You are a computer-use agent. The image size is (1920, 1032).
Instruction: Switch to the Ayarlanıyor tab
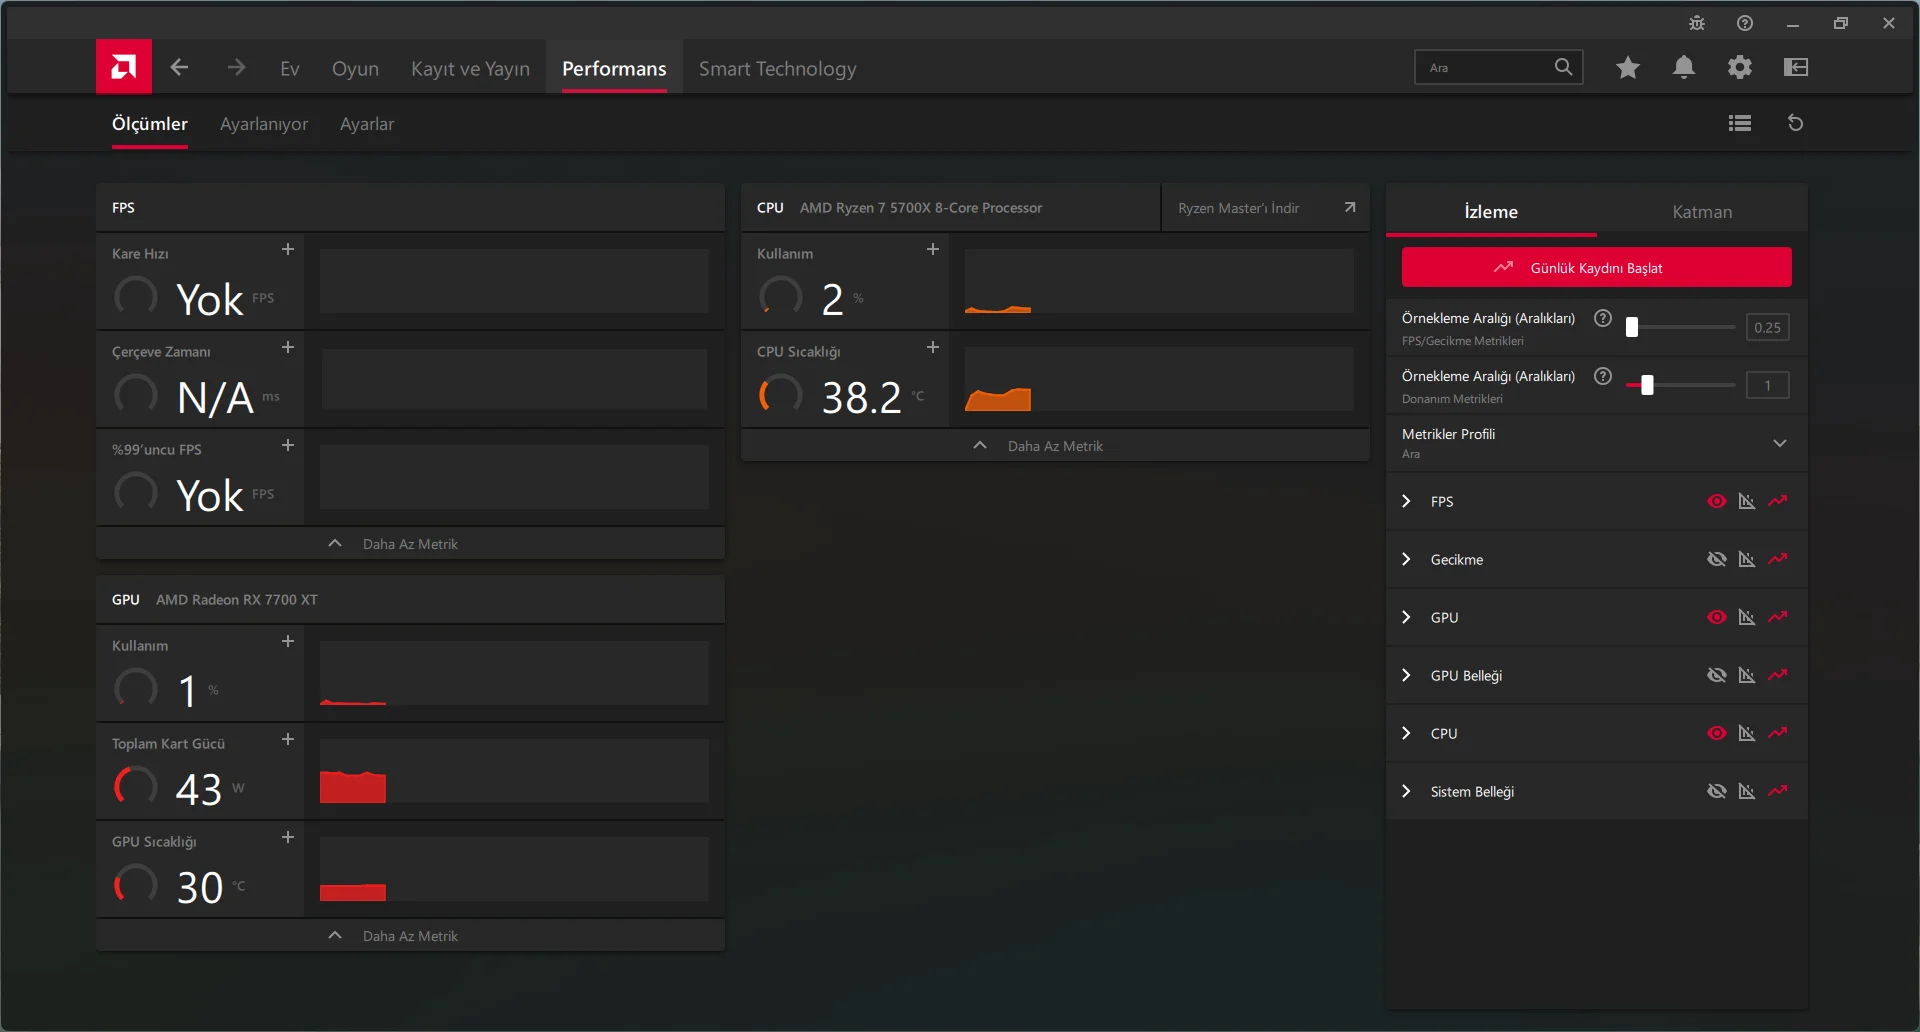(x=264, y=124)
